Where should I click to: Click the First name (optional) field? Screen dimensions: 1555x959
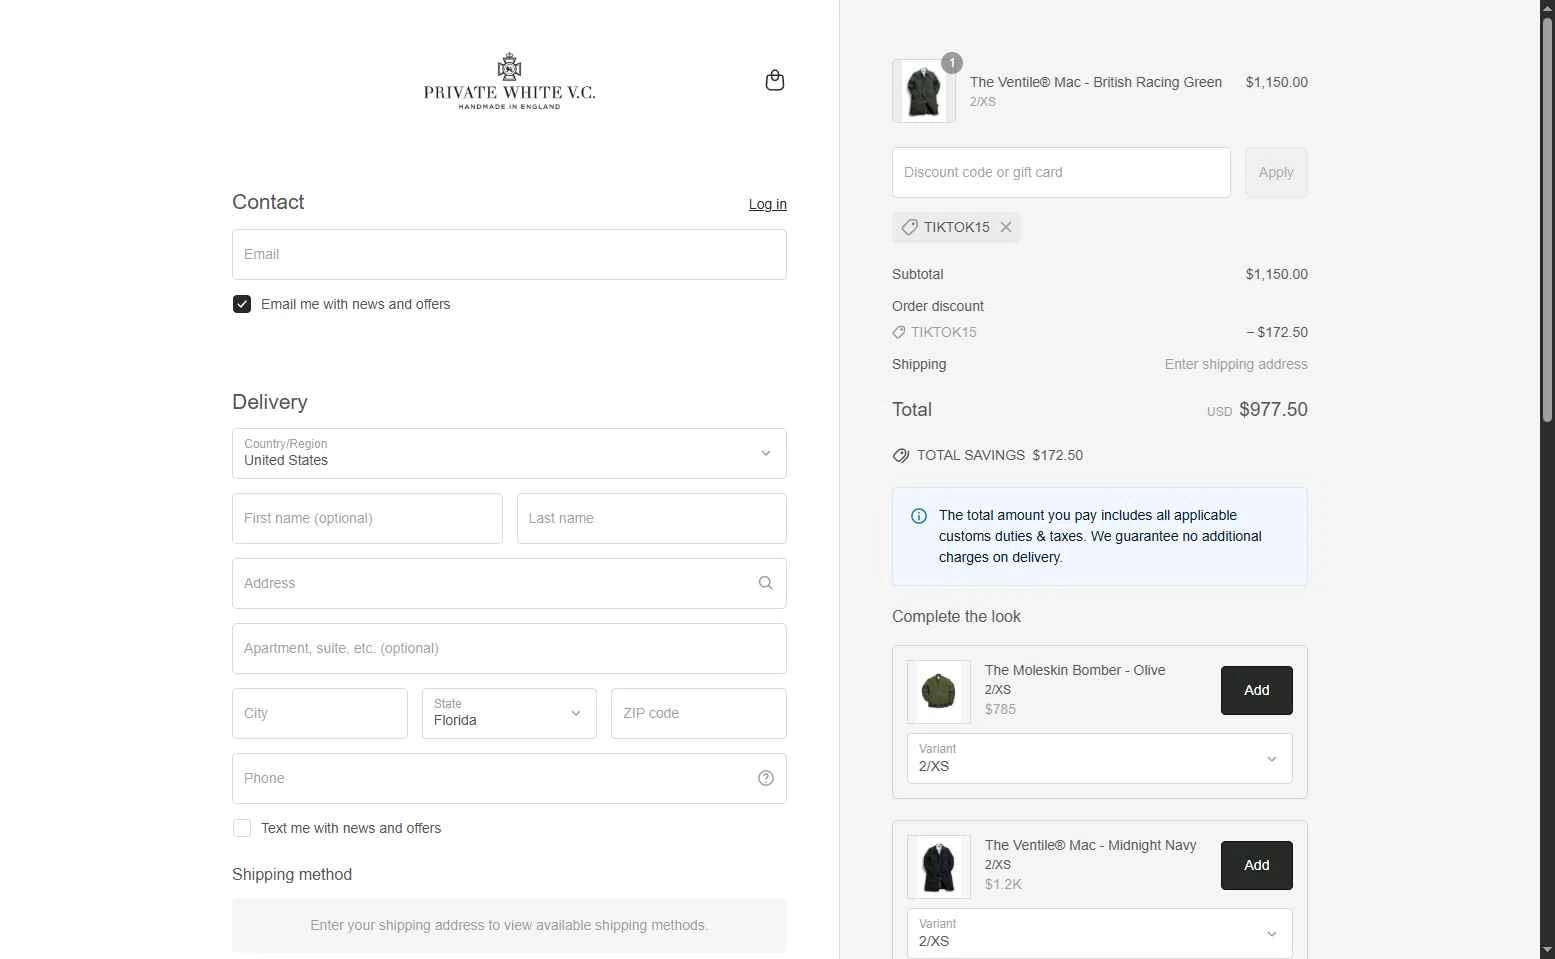(367, 518)
